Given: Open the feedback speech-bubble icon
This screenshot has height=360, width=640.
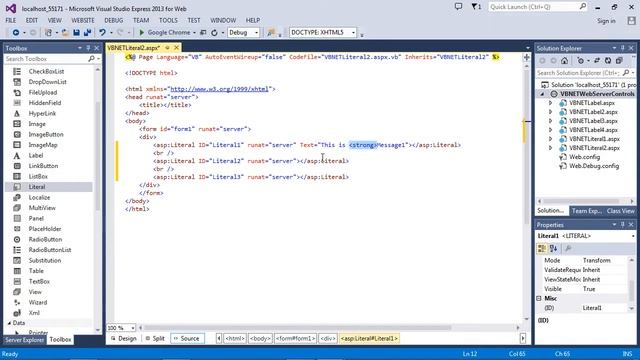Looking at the screenshot, I should tap(458, 7).
